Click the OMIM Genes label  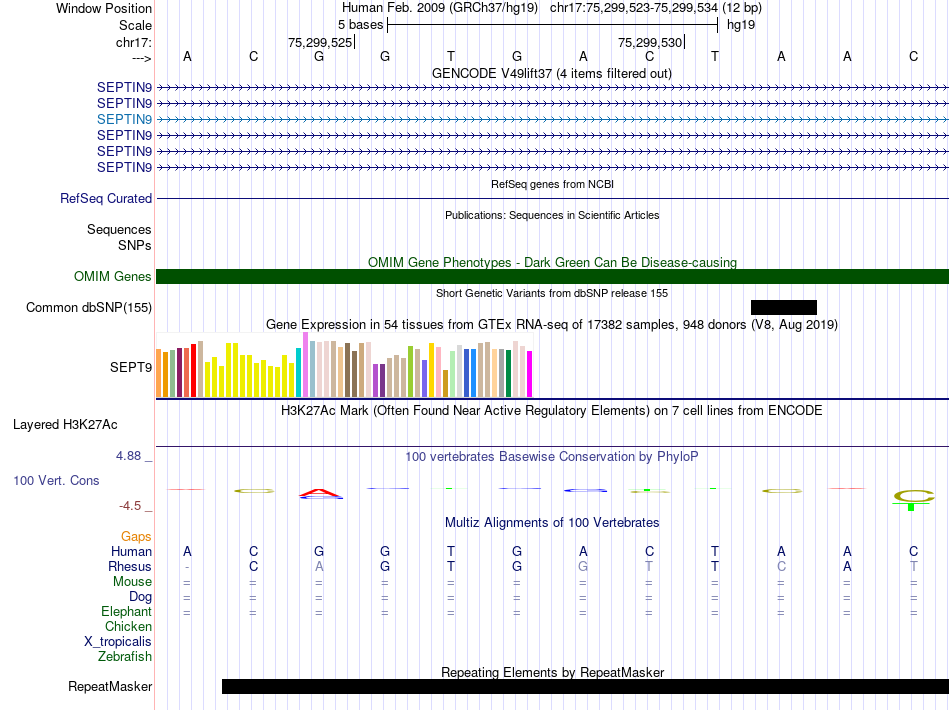pos(112,276)
